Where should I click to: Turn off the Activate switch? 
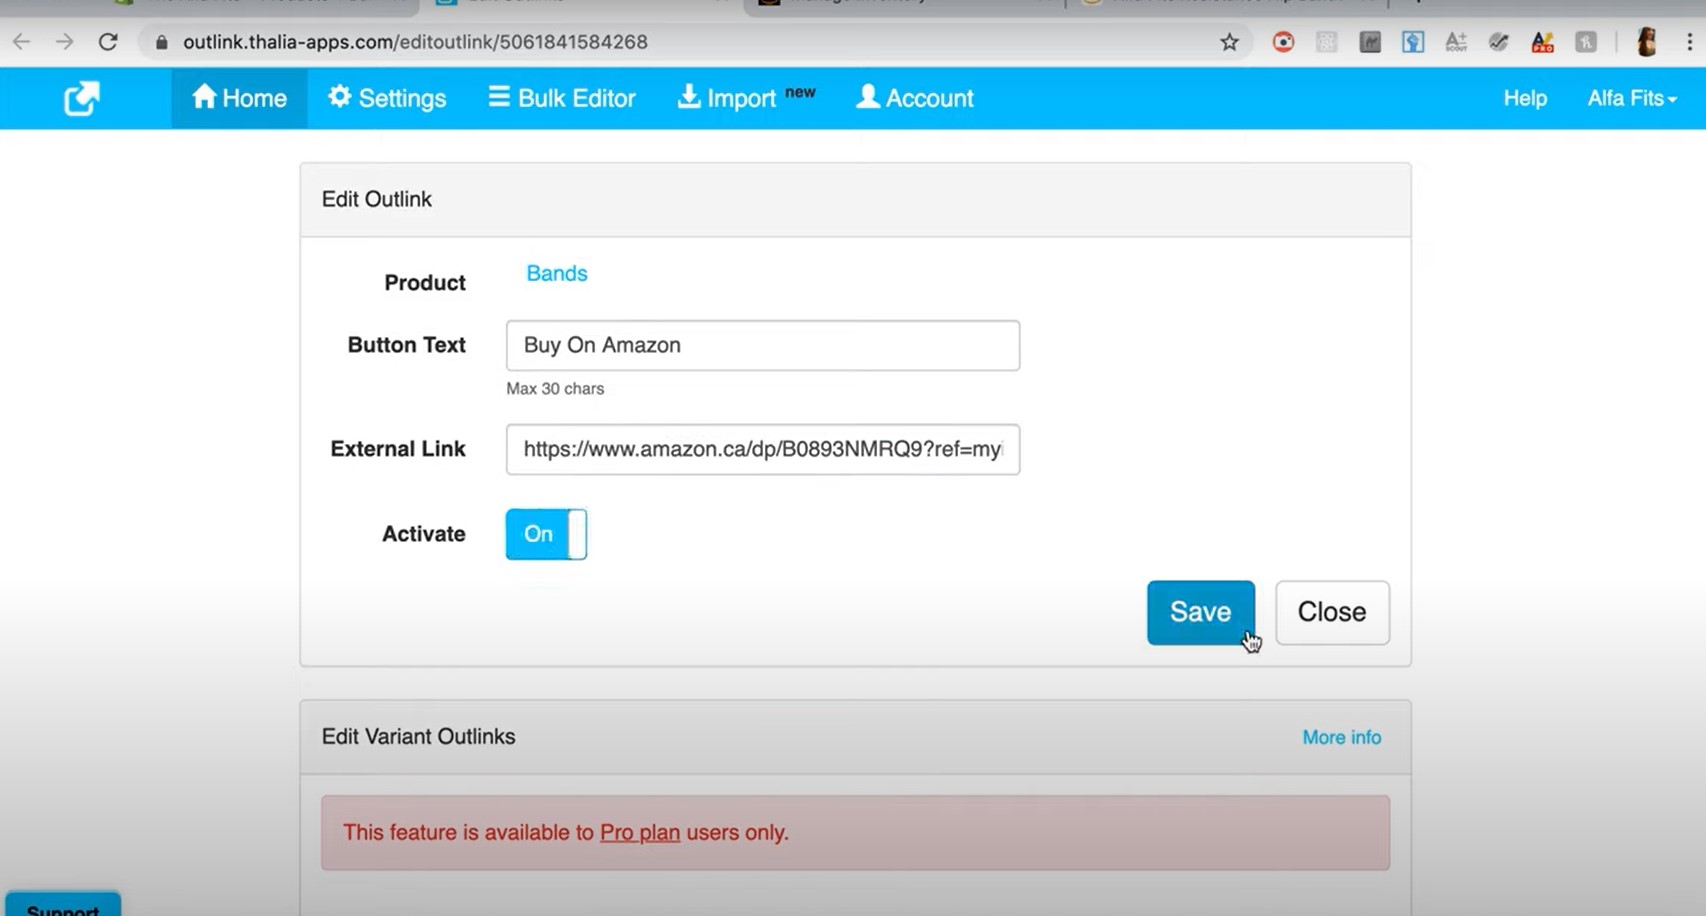point(545,534)
